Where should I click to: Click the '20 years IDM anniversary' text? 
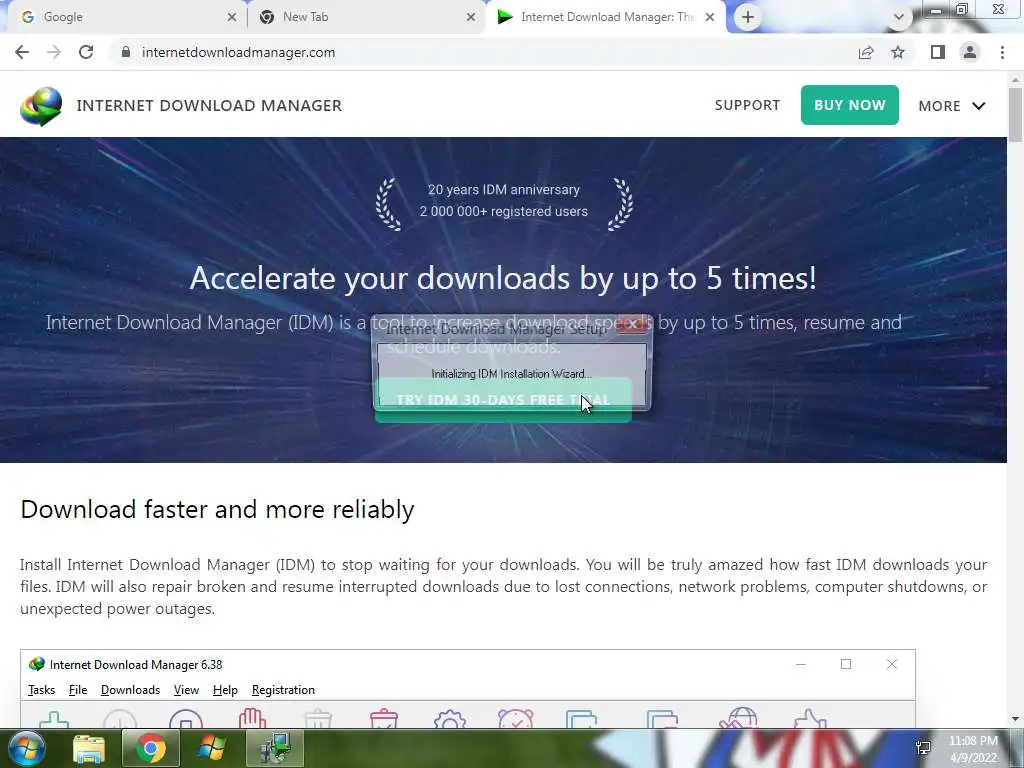(504, 189)
